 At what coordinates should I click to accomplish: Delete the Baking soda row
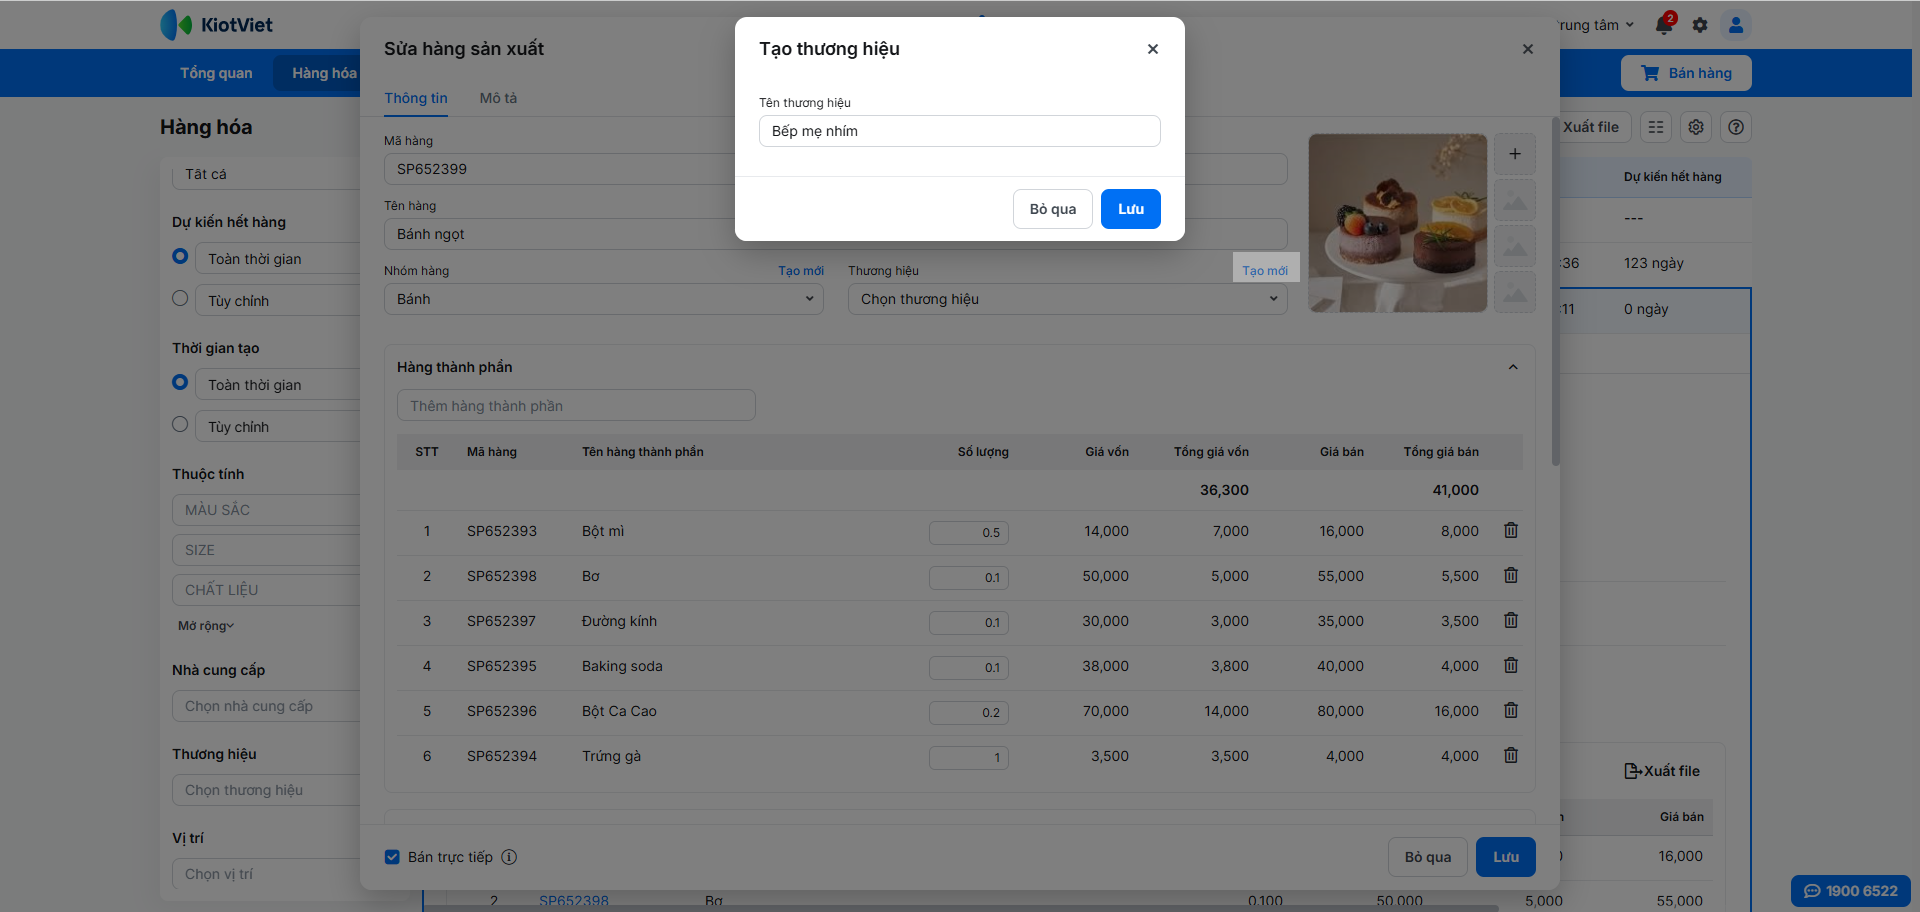pos(1511,666)
